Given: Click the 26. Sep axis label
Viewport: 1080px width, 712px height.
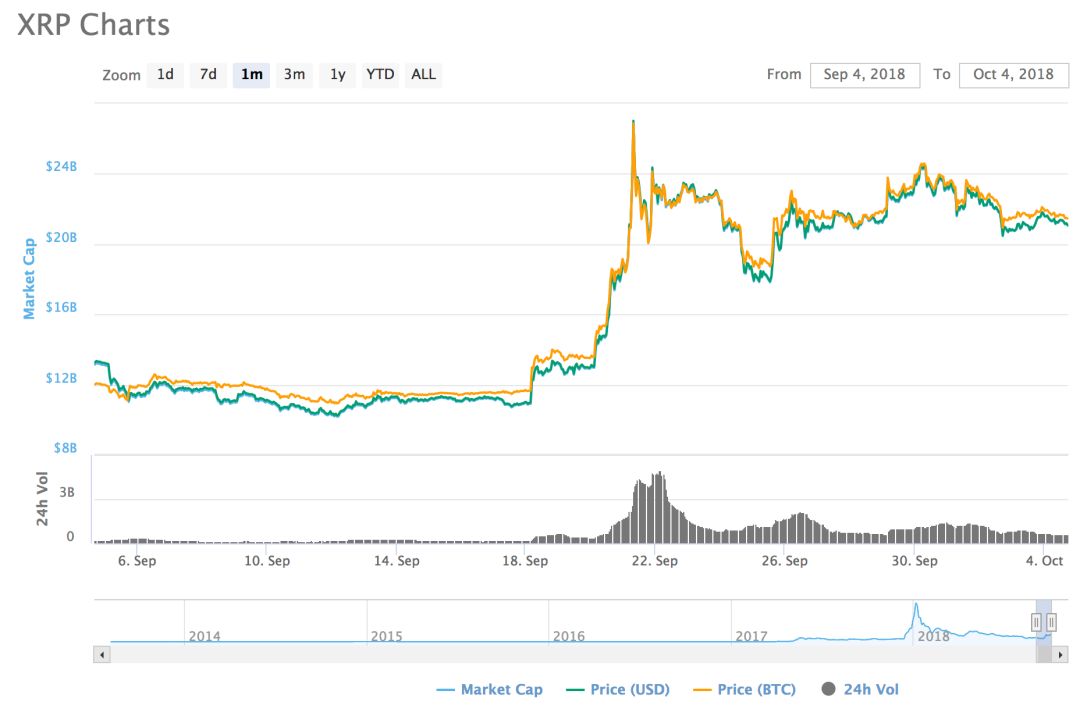Looking at the screenshot, I should coord(785,561).
